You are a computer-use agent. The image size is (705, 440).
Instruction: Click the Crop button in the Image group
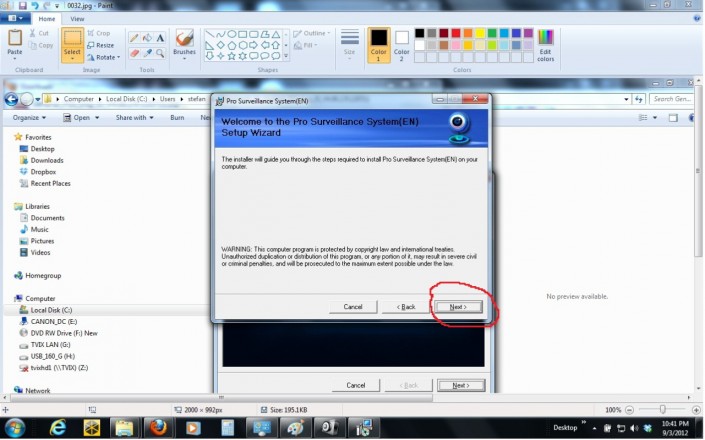98,33
